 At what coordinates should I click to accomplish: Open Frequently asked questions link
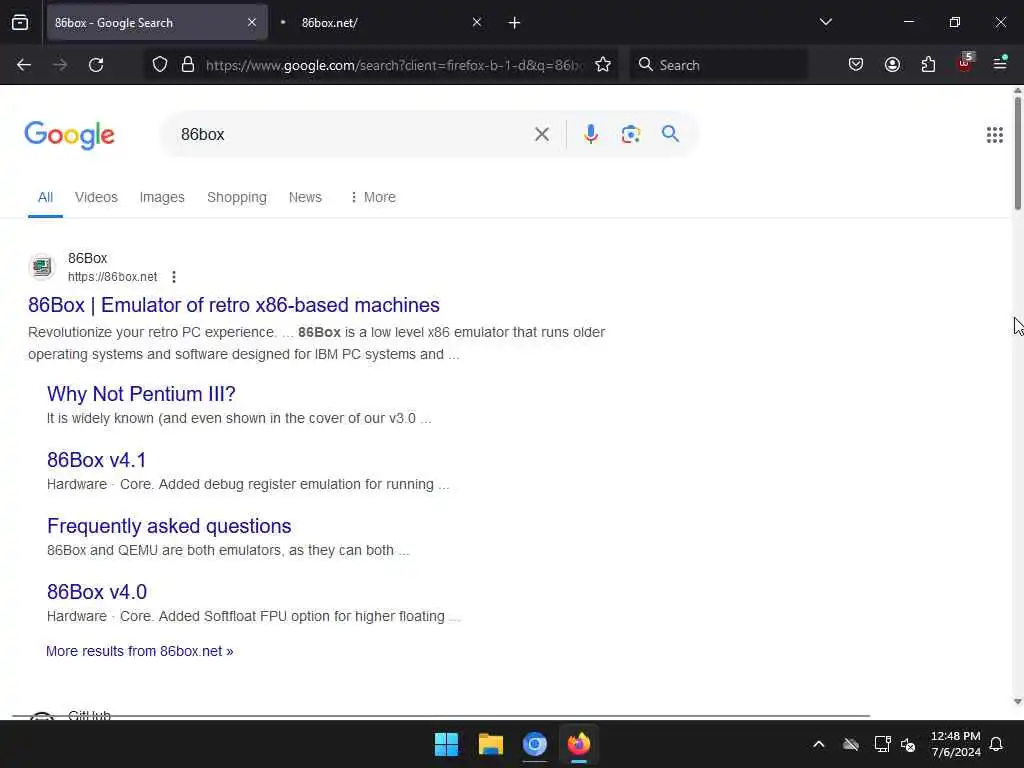169,526
